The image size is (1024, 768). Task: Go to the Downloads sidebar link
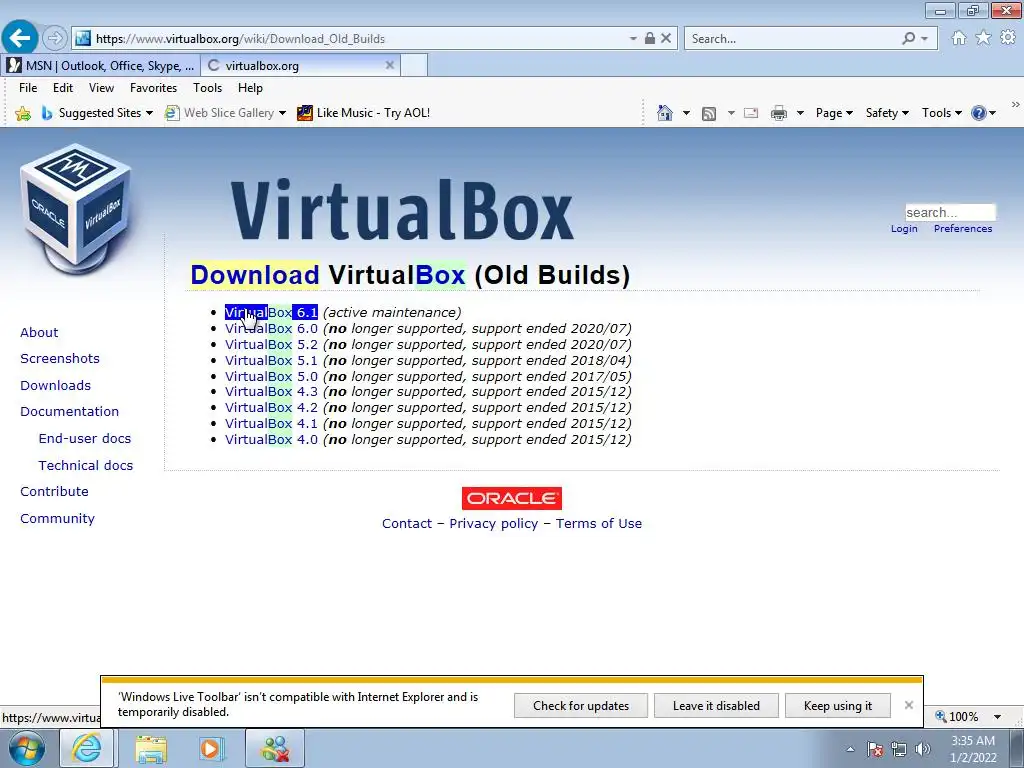click(56, 385)
